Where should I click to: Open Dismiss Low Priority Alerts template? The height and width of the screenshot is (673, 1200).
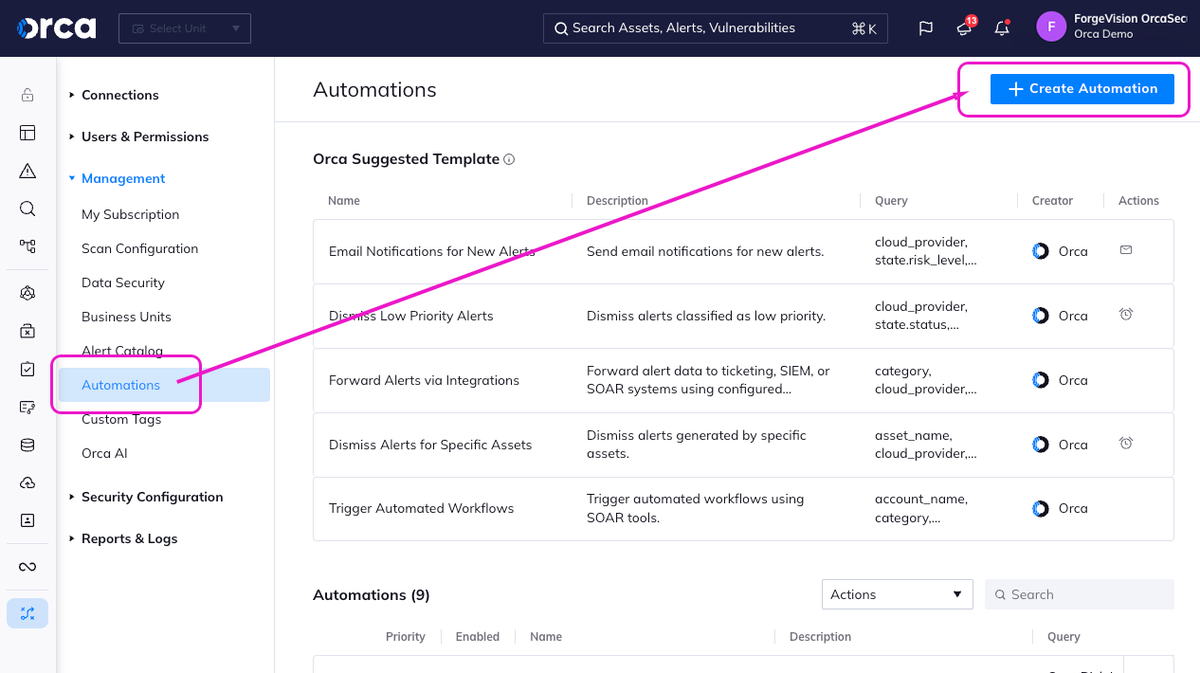click(411, 316)
